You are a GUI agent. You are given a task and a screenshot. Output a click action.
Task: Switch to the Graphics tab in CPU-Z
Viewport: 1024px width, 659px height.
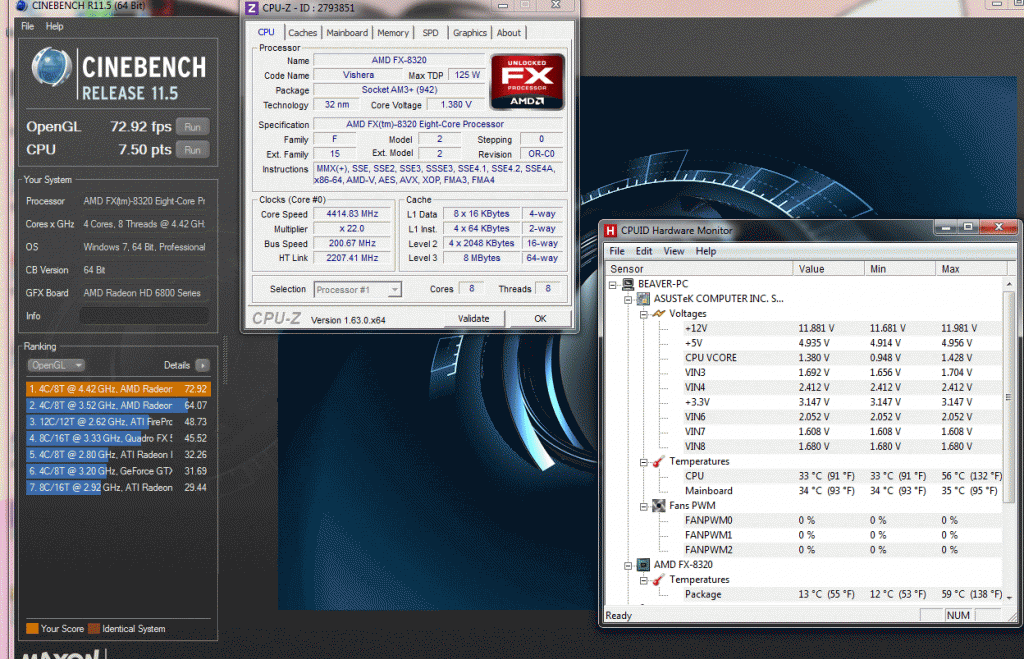pos(470,33)
